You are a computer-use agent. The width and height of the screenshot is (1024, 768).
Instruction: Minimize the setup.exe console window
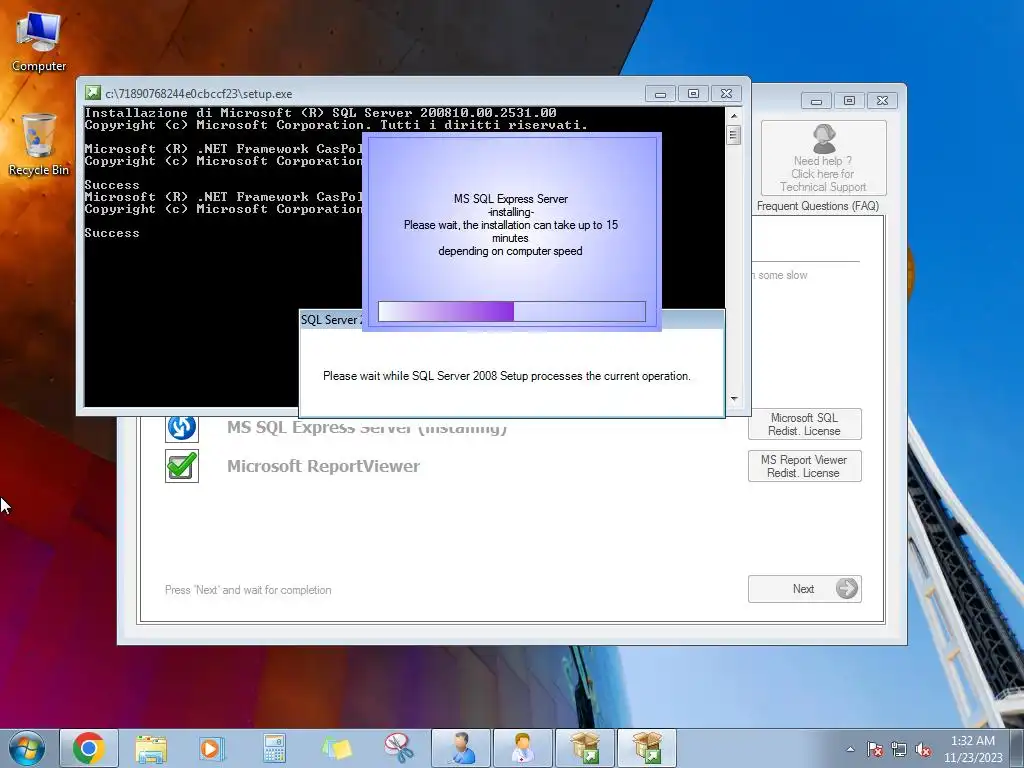[x=660, y=94]
